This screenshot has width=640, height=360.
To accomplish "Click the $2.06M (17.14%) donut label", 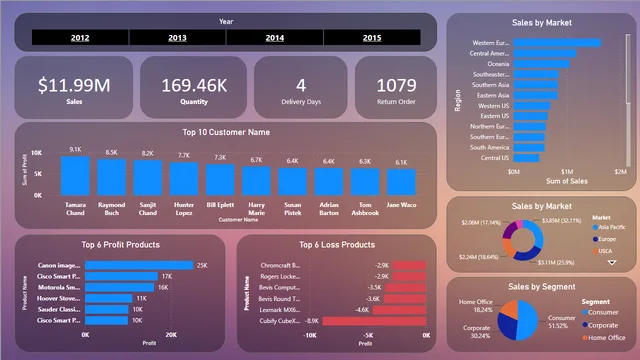I will (x=481, y=222).
